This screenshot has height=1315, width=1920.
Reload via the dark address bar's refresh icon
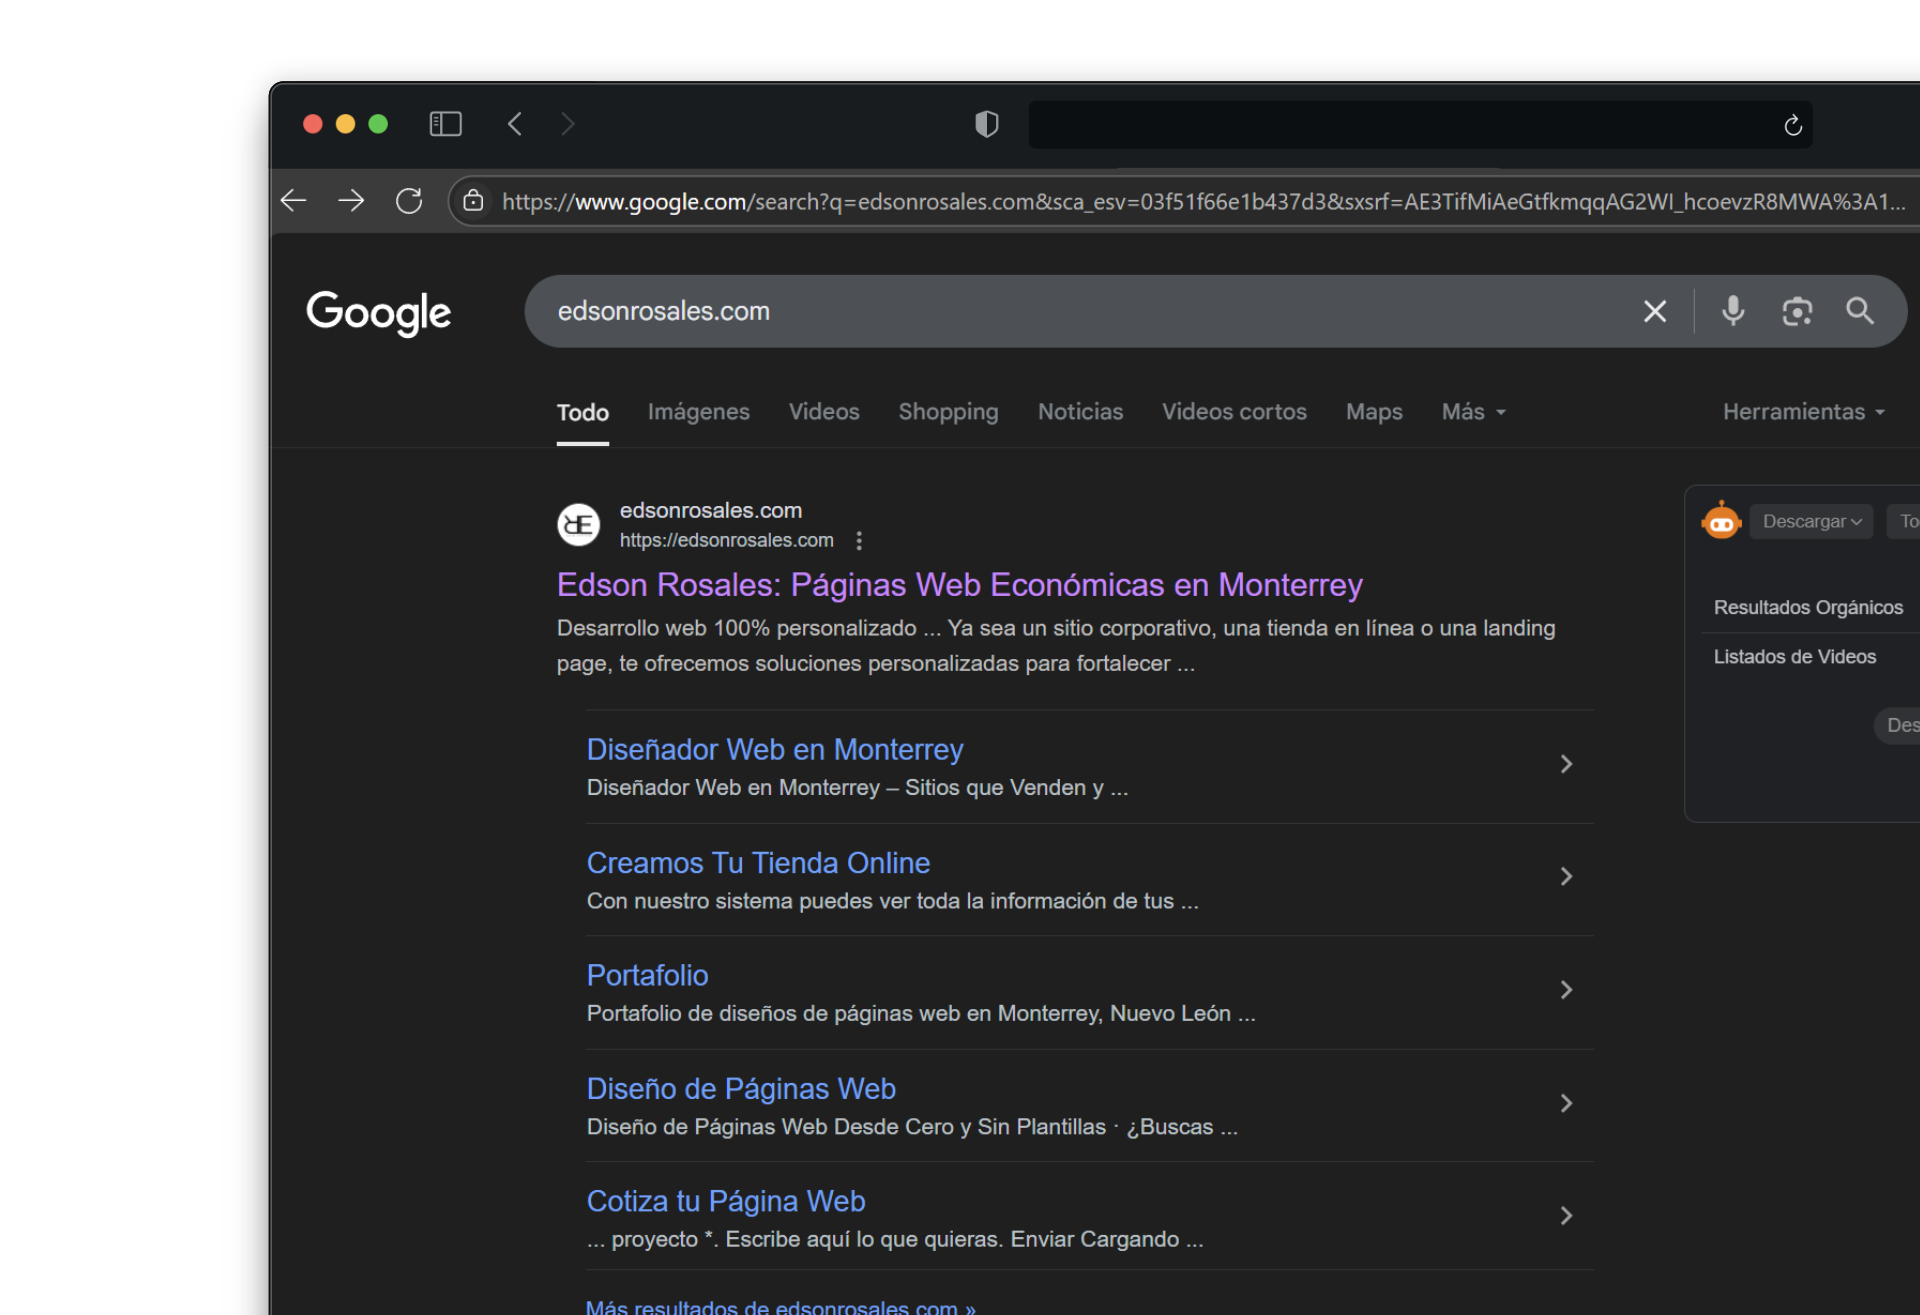[x=1792, y=125]
